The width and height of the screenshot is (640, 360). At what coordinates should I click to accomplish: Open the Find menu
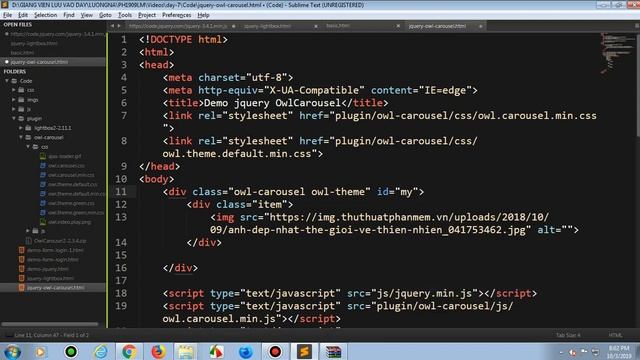pyautogui.click(x=69, y=15)
